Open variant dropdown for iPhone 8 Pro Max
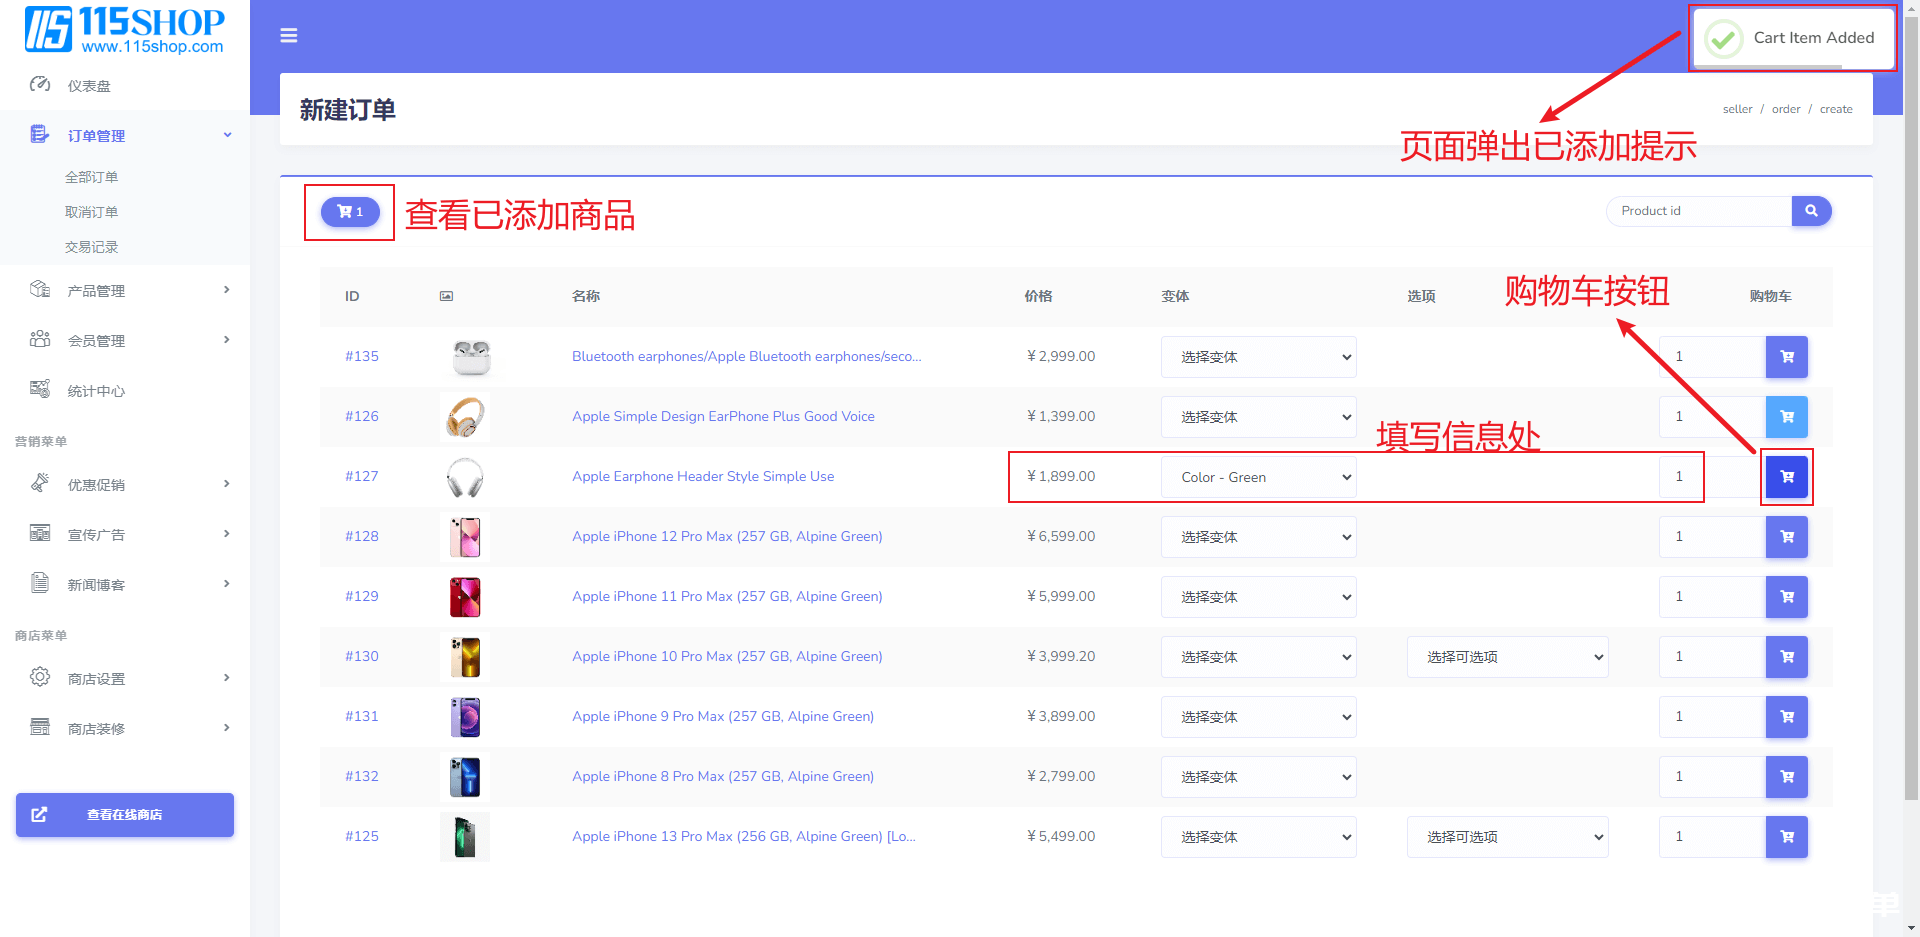This screenshot has width=1920, height=937. (1258, 777)
